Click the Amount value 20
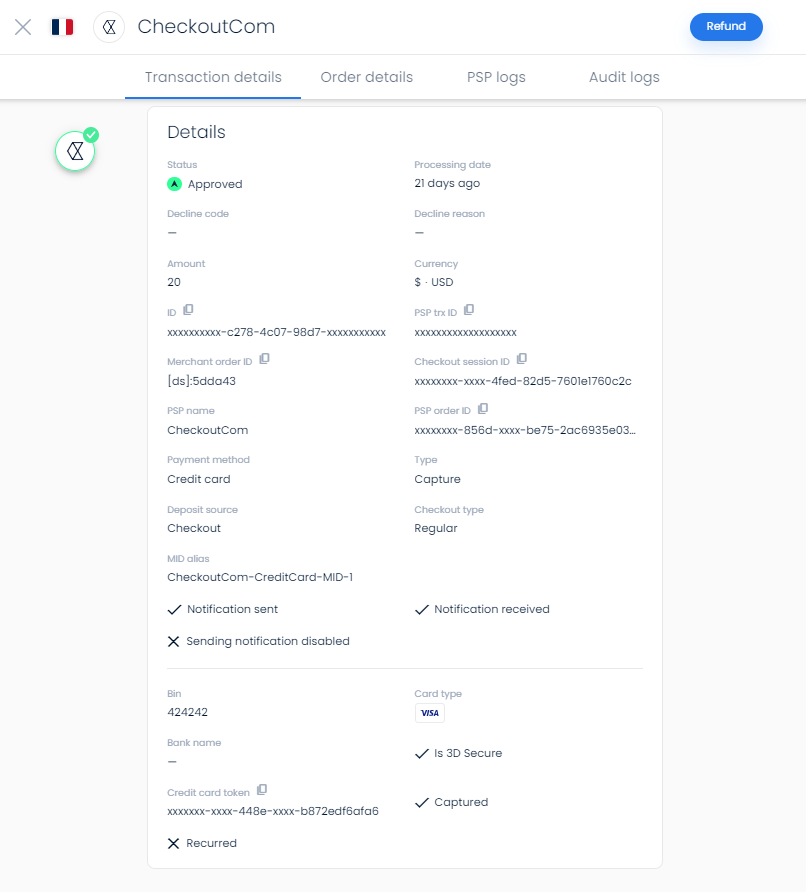The width and height of the screenshot is (806, 892). (174, 282)
